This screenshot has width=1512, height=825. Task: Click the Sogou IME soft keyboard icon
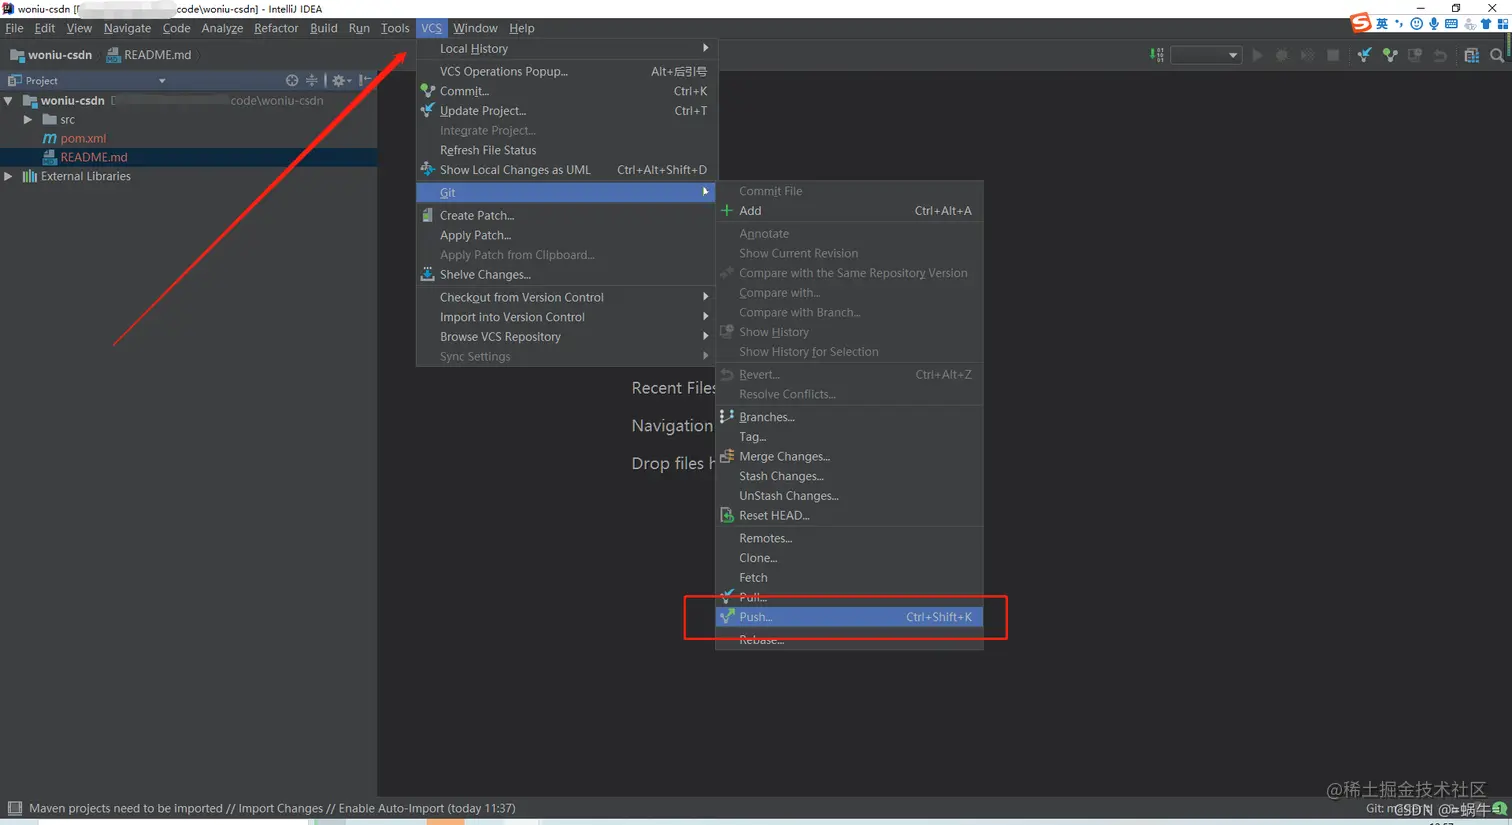(1451, 23)
